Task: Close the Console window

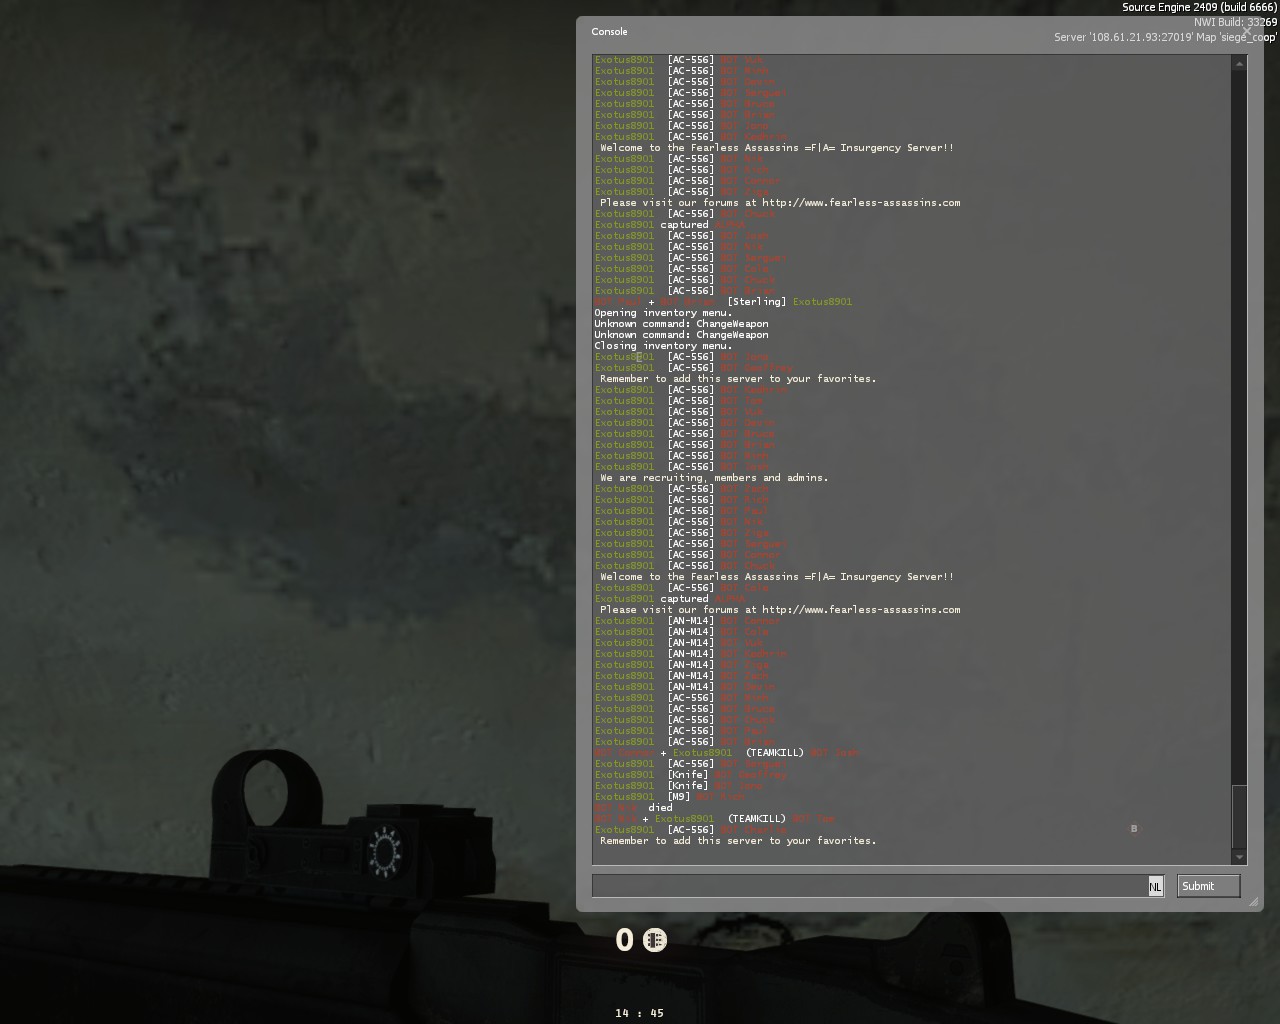Action: coord(1248,32)
